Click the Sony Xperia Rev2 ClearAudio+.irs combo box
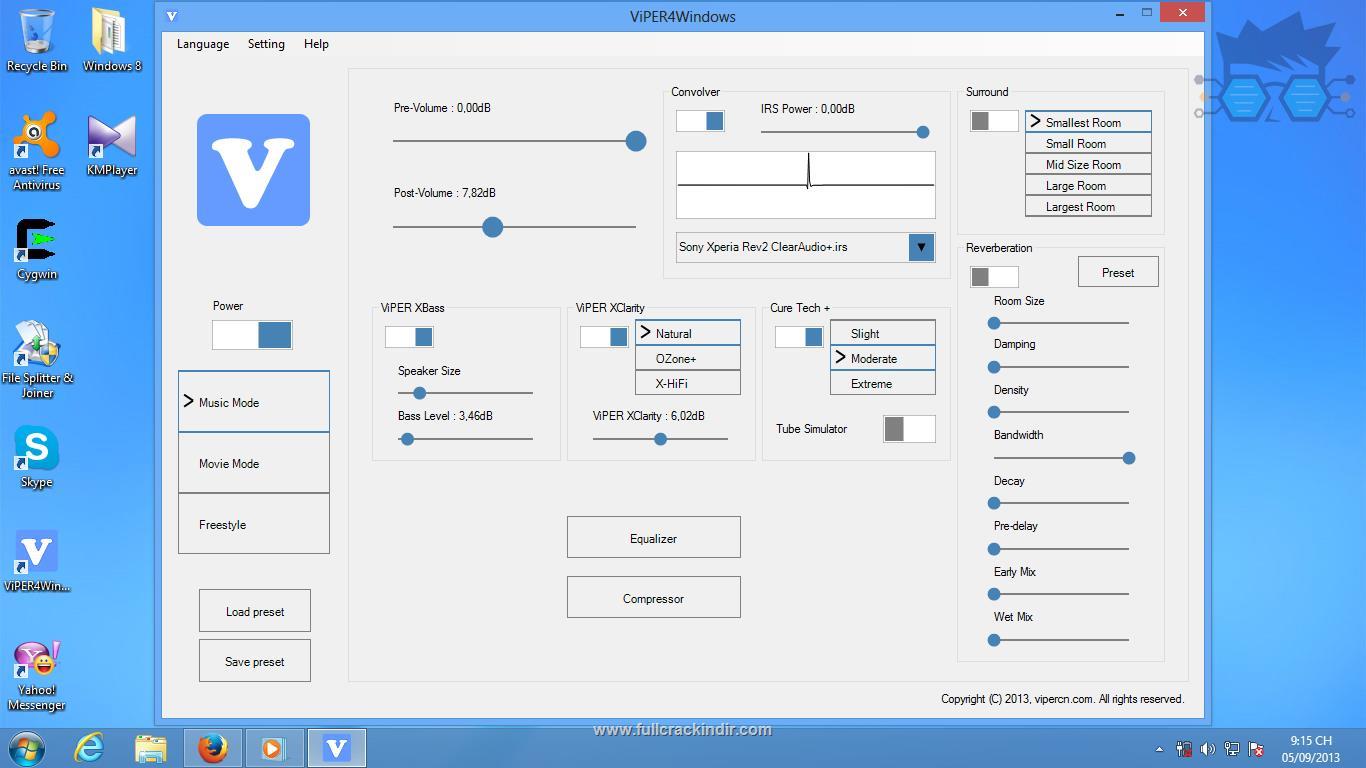The width and height of the screenshot is (1366, 768). click(806, 247)
